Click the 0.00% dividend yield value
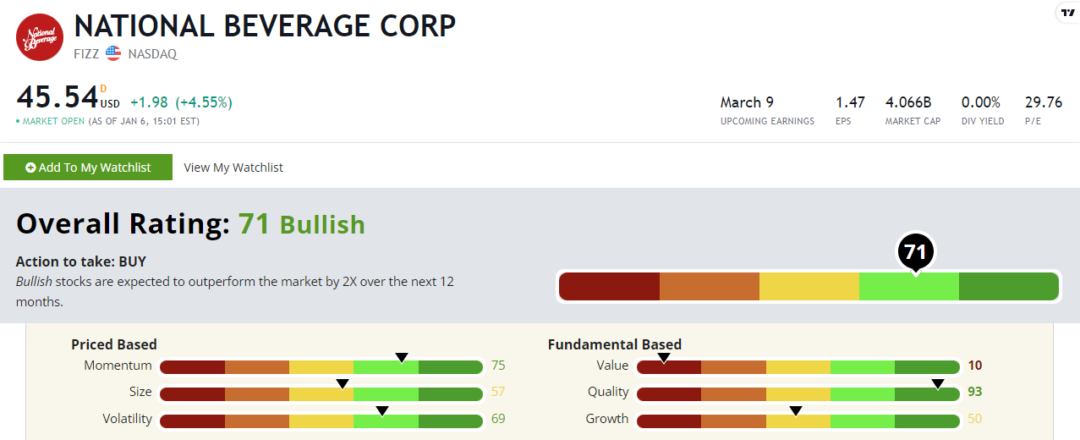Image resolution: width=1080 pixels, height=440 pixels. (980, 102)
